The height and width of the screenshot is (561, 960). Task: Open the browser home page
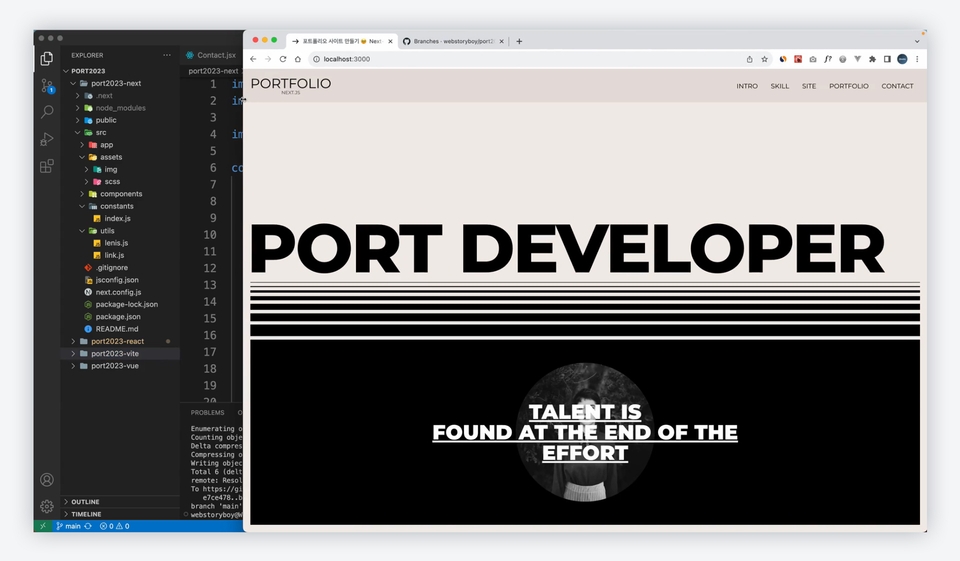[298, 59]
